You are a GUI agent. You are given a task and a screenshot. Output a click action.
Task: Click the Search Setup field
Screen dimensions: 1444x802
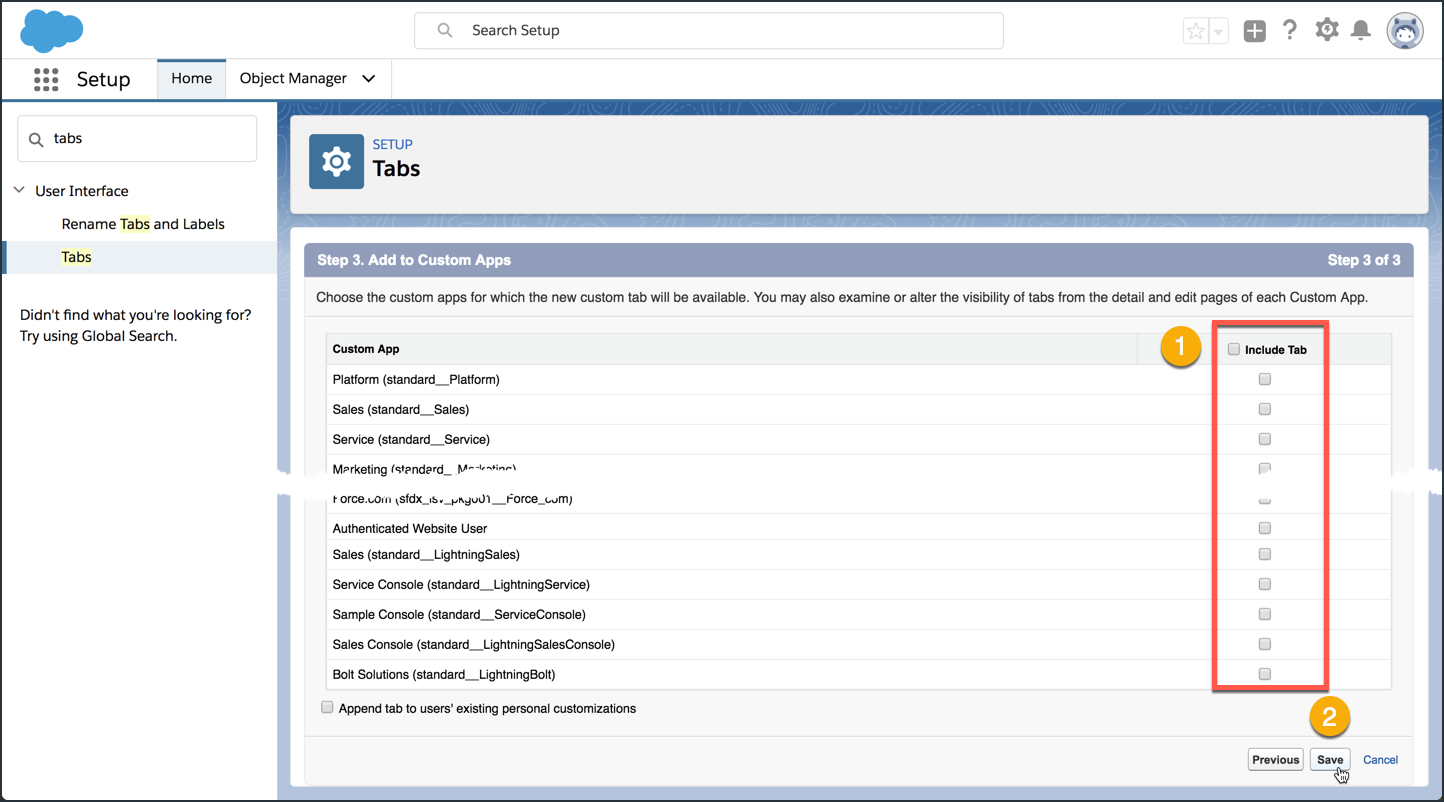[709, 30]
